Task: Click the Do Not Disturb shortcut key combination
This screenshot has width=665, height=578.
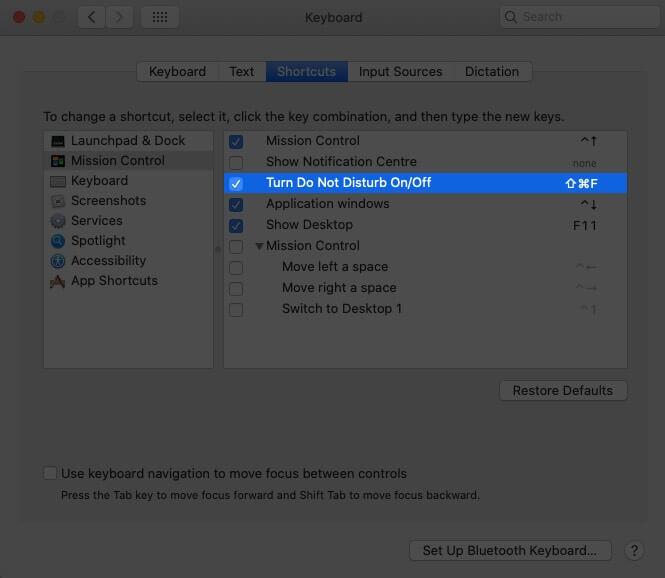Action: tap(581, 184)
